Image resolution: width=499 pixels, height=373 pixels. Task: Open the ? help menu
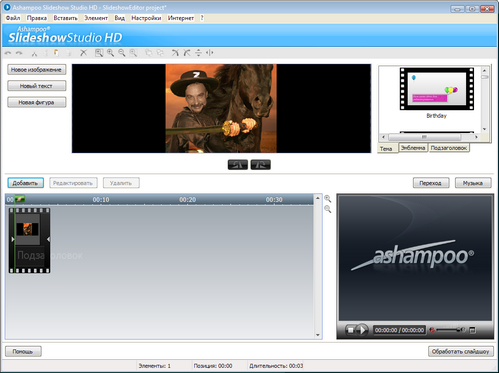coord(202,18)
